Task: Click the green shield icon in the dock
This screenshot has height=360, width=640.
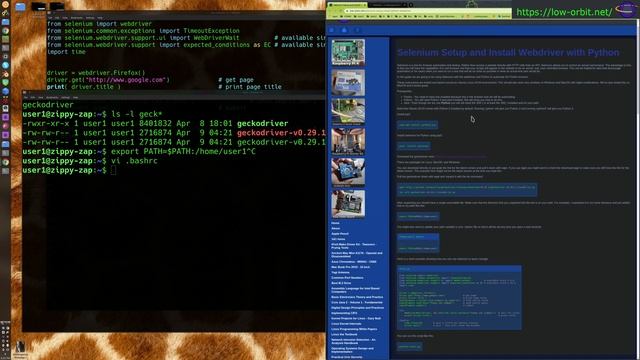Action: click(5, 82)
